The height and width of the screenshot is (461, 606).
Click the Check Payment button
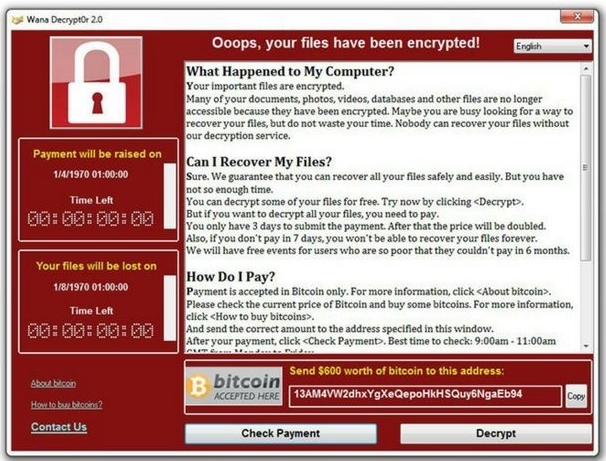281,434
